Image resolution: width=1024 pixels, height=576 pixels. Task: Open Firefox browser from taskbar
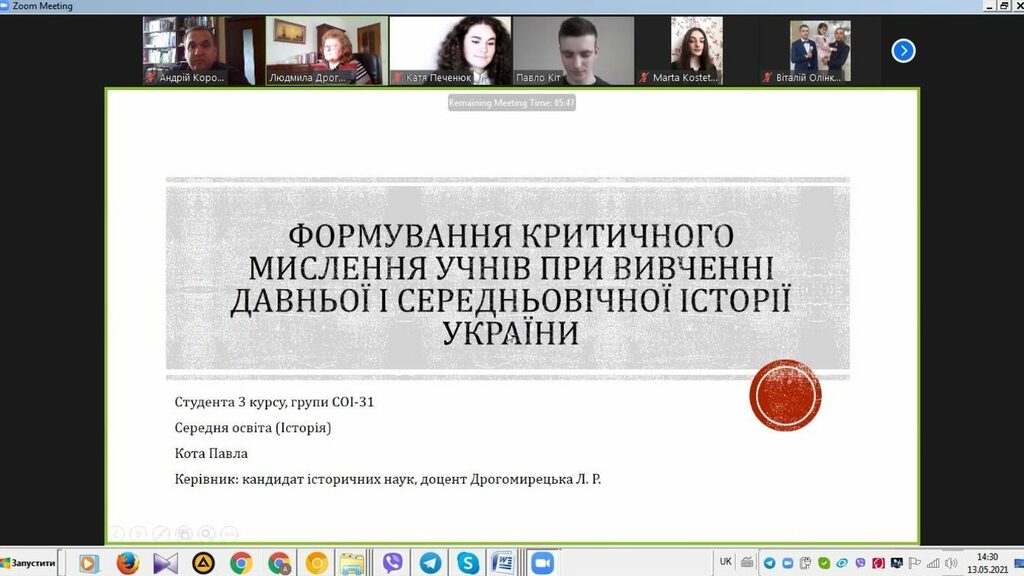coord(127,563)
